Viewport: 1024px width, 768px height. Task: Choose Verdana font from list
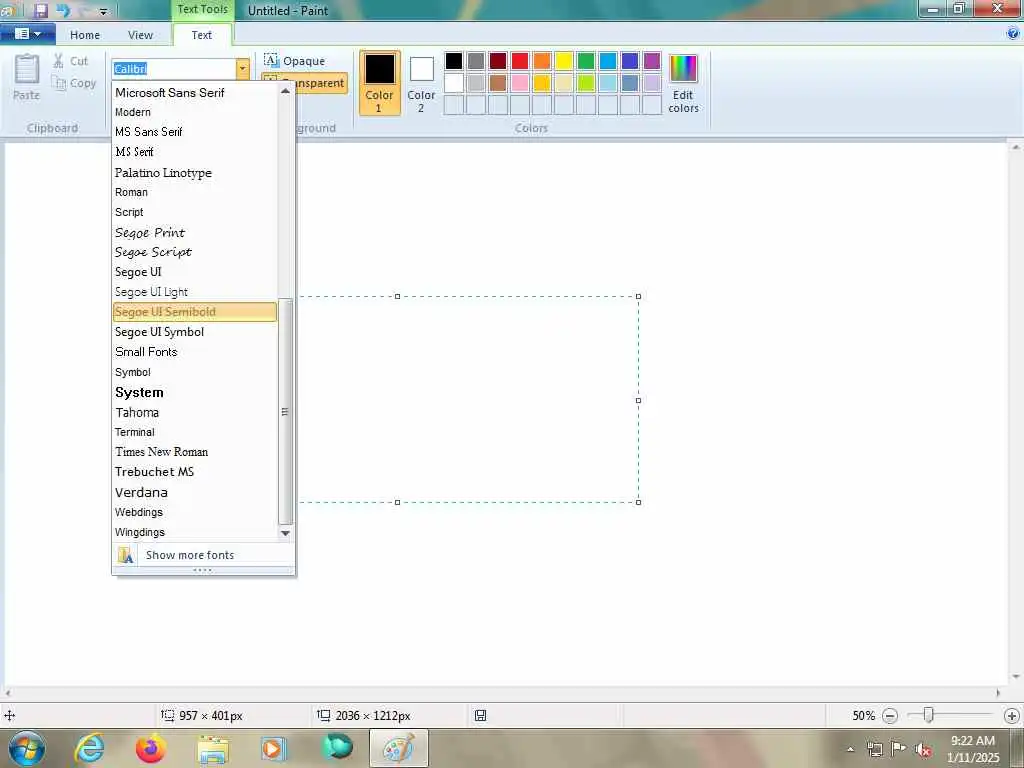pyautogui.click(x=195, y=492)
